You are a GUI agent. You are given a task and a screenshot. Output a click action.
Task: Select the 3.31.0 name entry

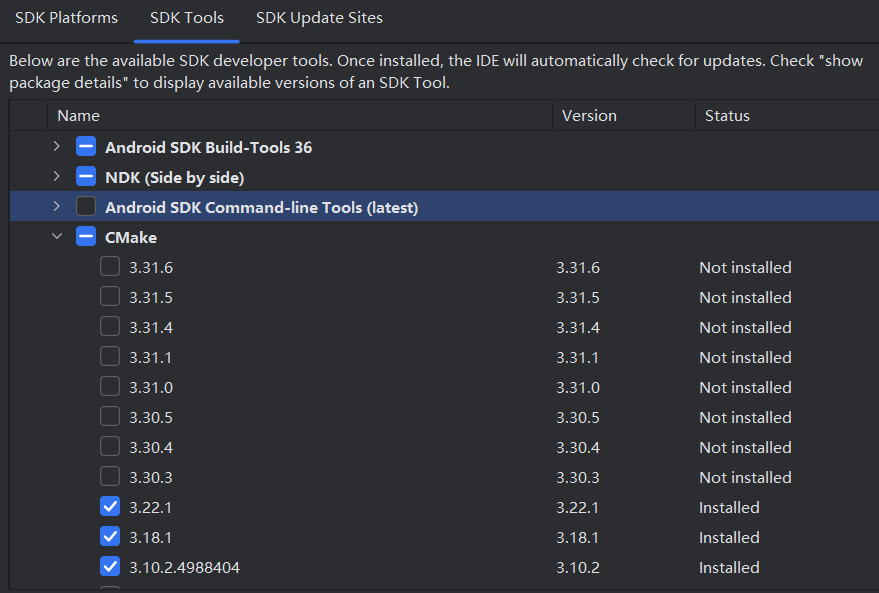(151, 388)
